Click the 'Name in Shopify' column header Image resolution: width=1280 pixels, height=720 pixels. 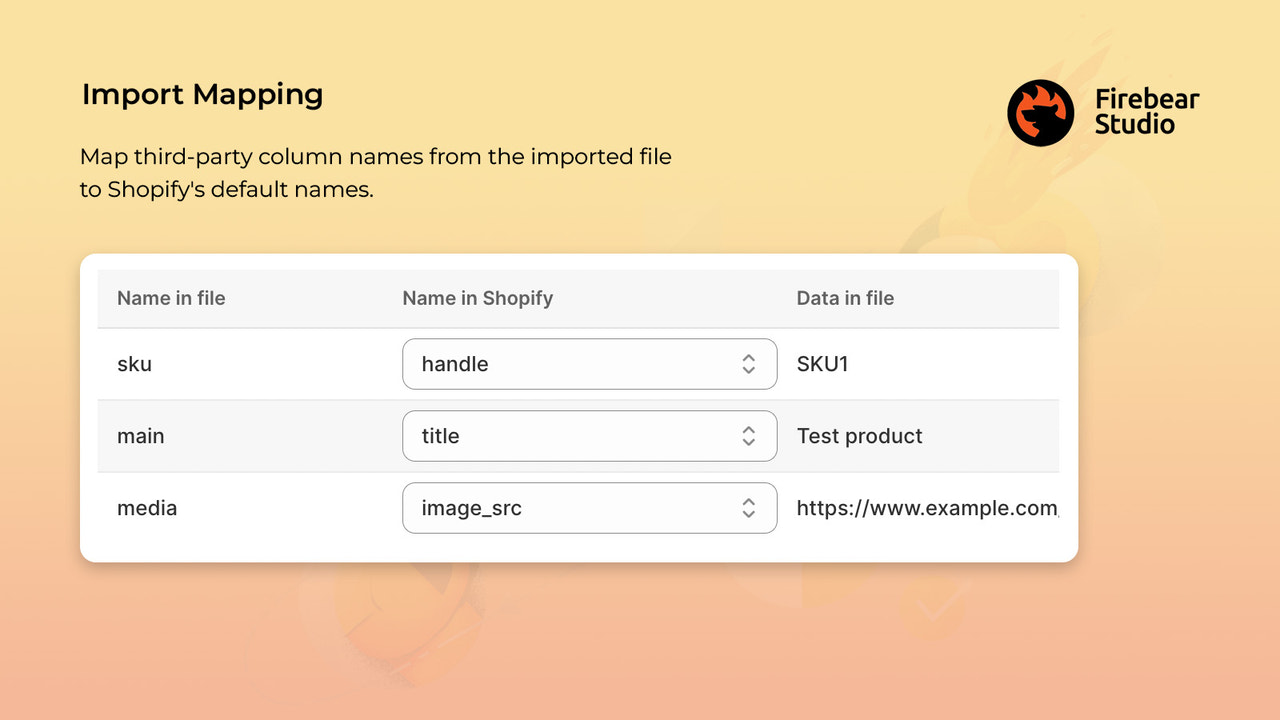(x=477, y=298)
